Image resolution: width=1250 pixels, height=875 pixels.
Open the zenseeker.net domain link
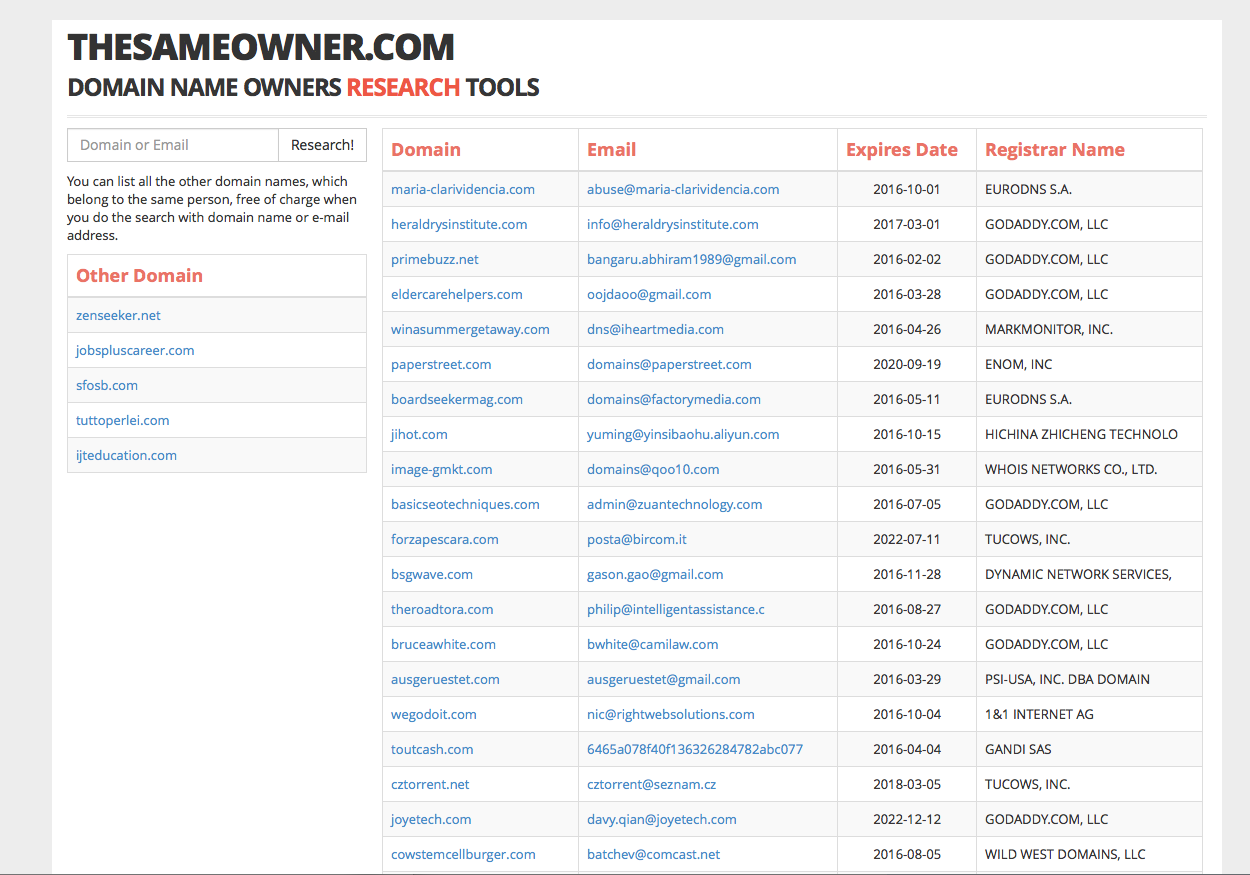117,314
